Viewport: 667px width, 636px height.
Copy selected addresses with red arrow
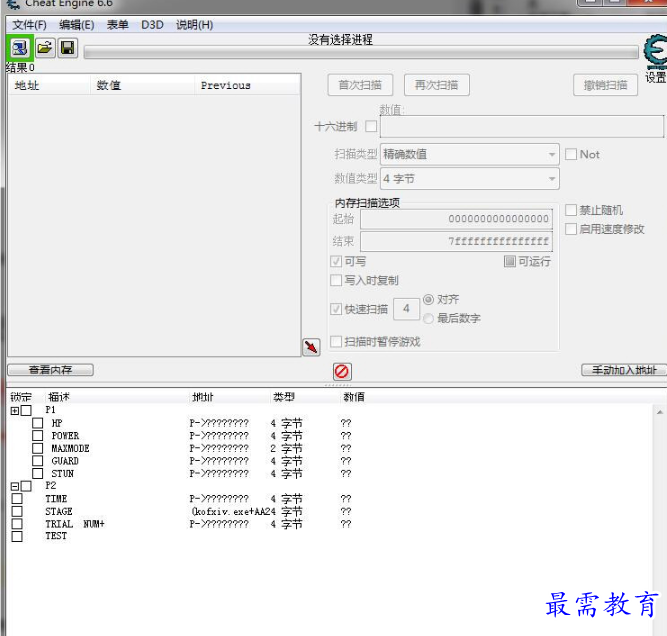(311, 348)
